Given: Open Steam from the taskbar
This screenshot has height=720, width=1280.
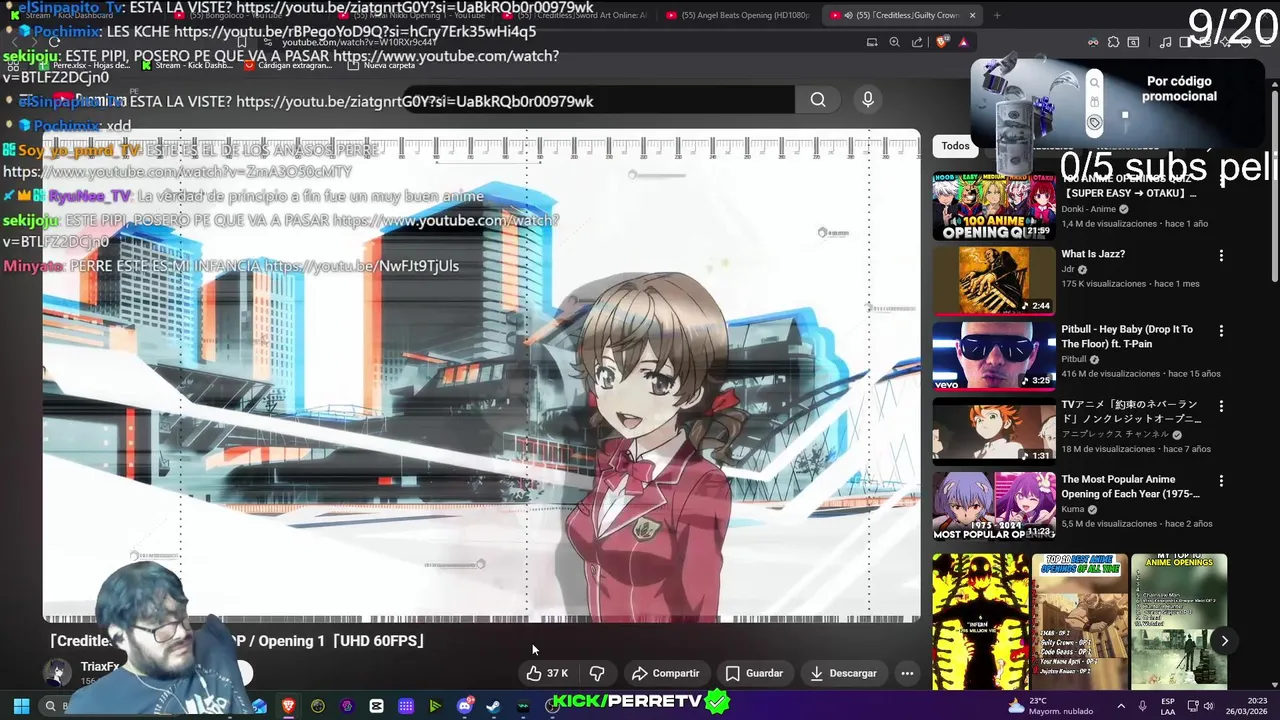Looking at the screenshot, I should [493, 706].
